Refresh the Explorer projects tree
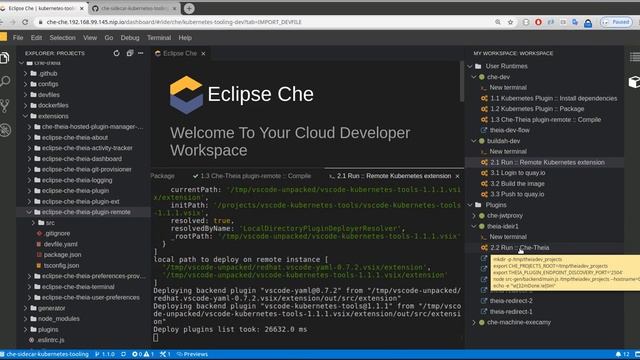640x360 pixels. 116,53
